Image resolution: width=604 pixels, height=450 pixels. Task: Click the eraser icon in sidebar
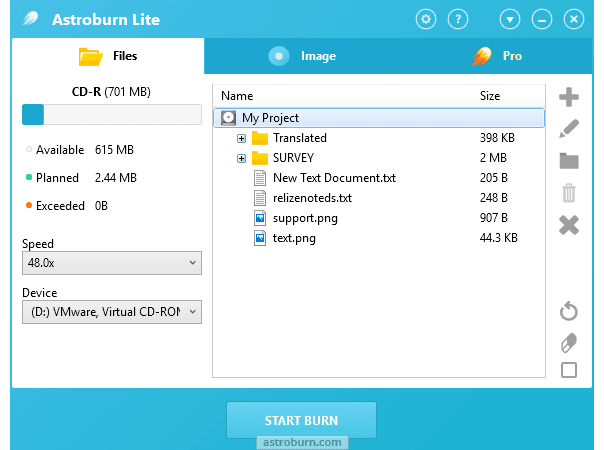569,342
